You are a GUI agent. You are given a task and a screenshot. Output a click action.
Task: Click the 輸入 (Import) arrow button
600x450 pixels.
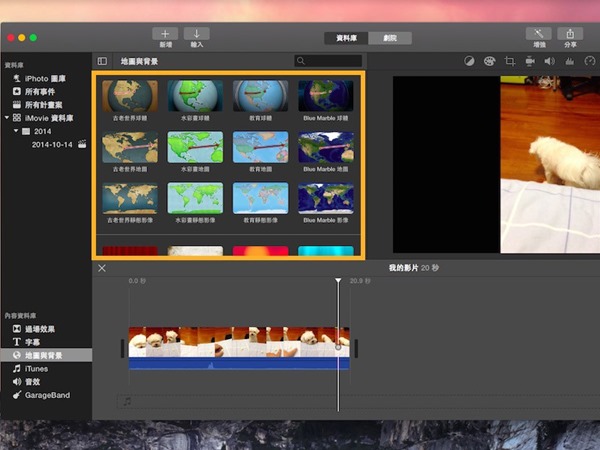coord(196,33)
